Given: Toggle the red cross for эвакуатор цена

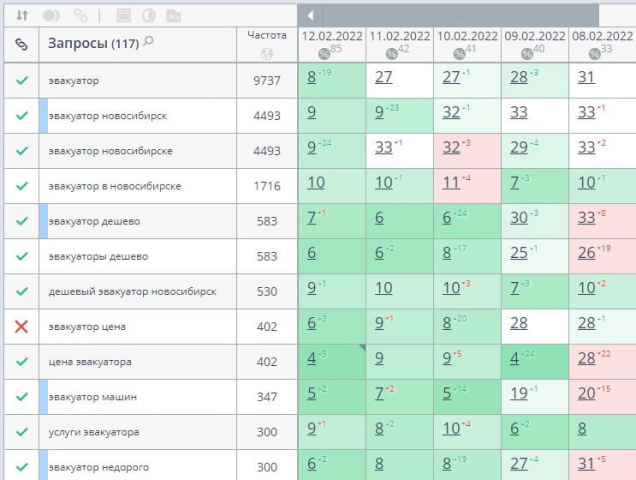Looking at the screenshot, I should [21, 326].
